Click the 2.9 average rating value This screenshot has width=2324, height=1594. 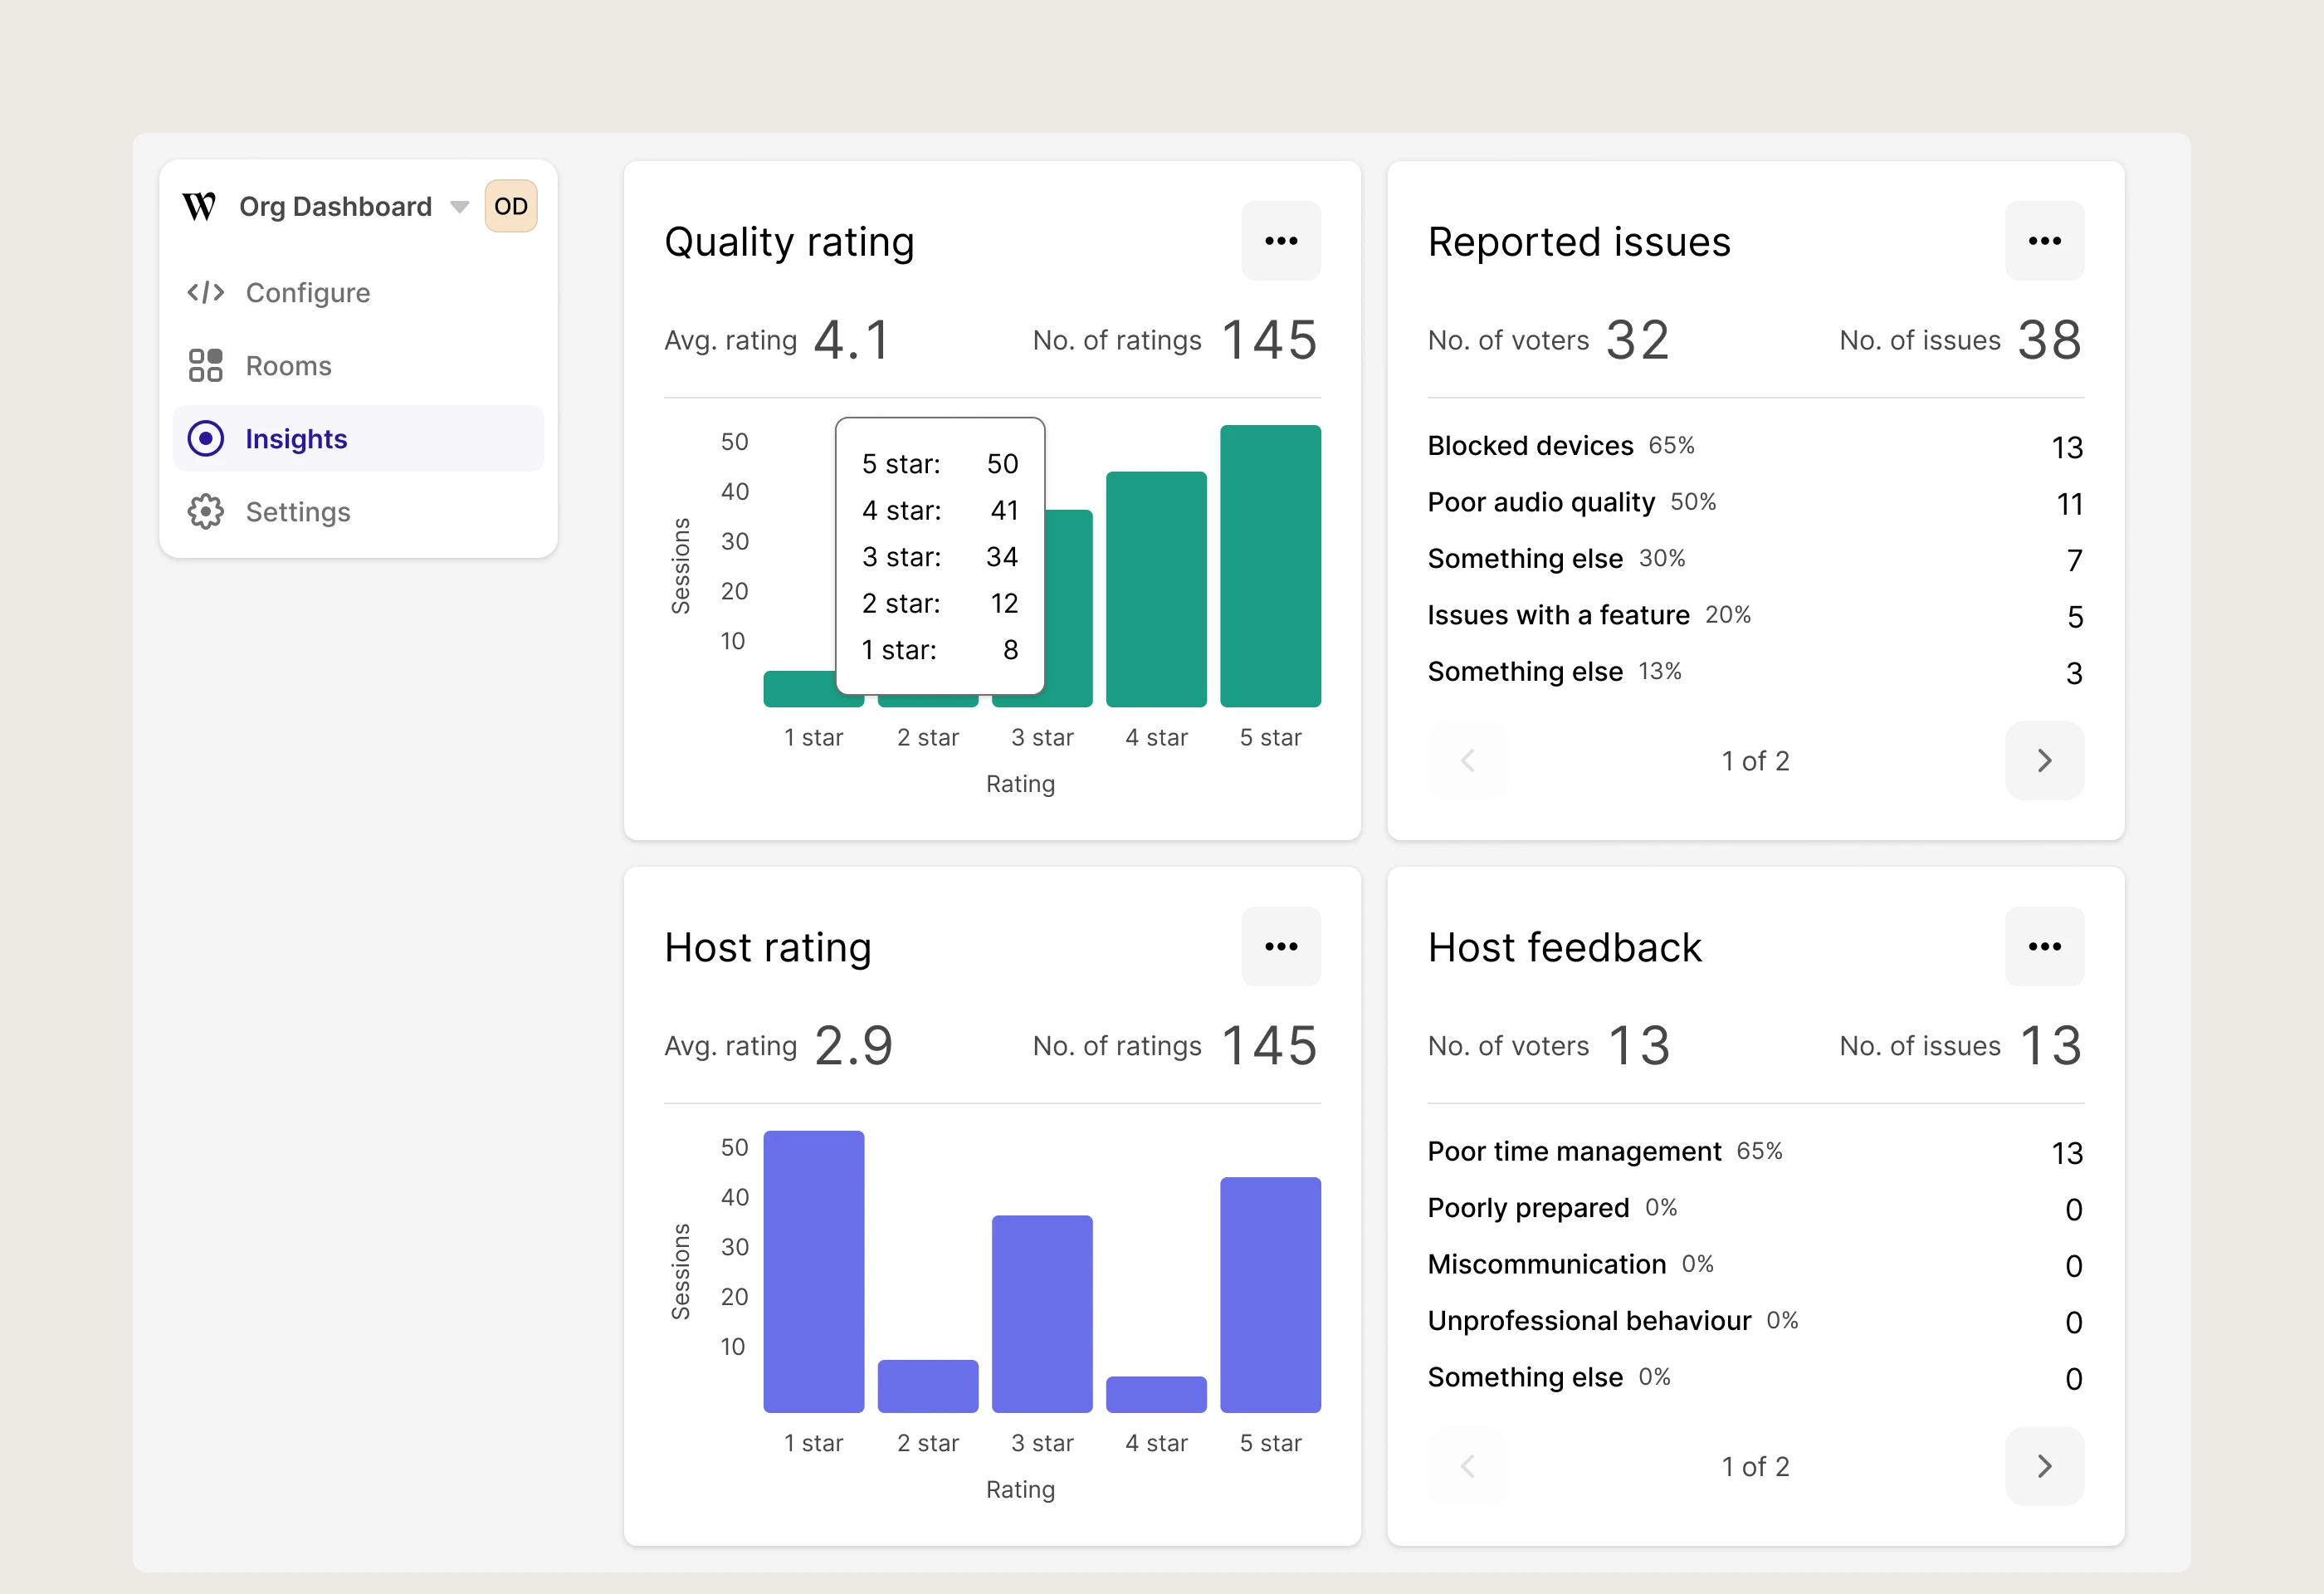coord(853,1046)
